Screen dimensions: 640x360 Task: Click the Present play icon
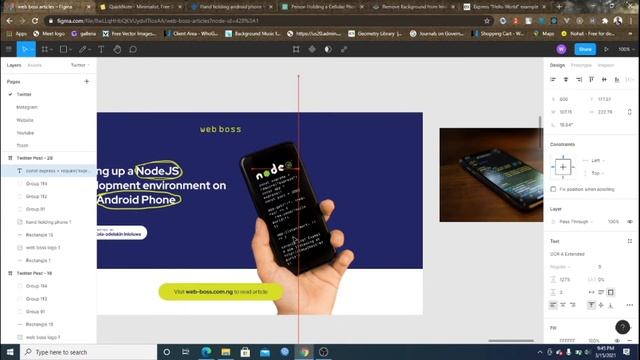click(x=606, y=49)
